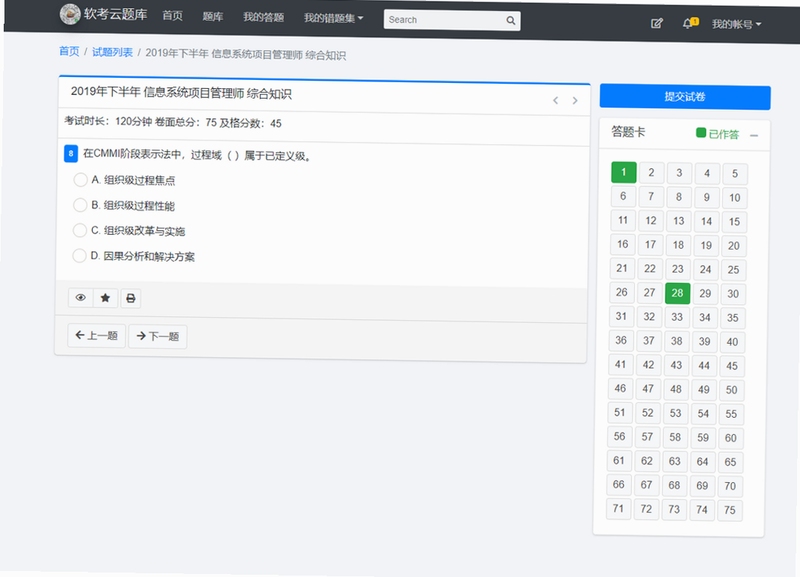Click the green 已作答 legend
800x577 pixels.
(x=718, y=134)
